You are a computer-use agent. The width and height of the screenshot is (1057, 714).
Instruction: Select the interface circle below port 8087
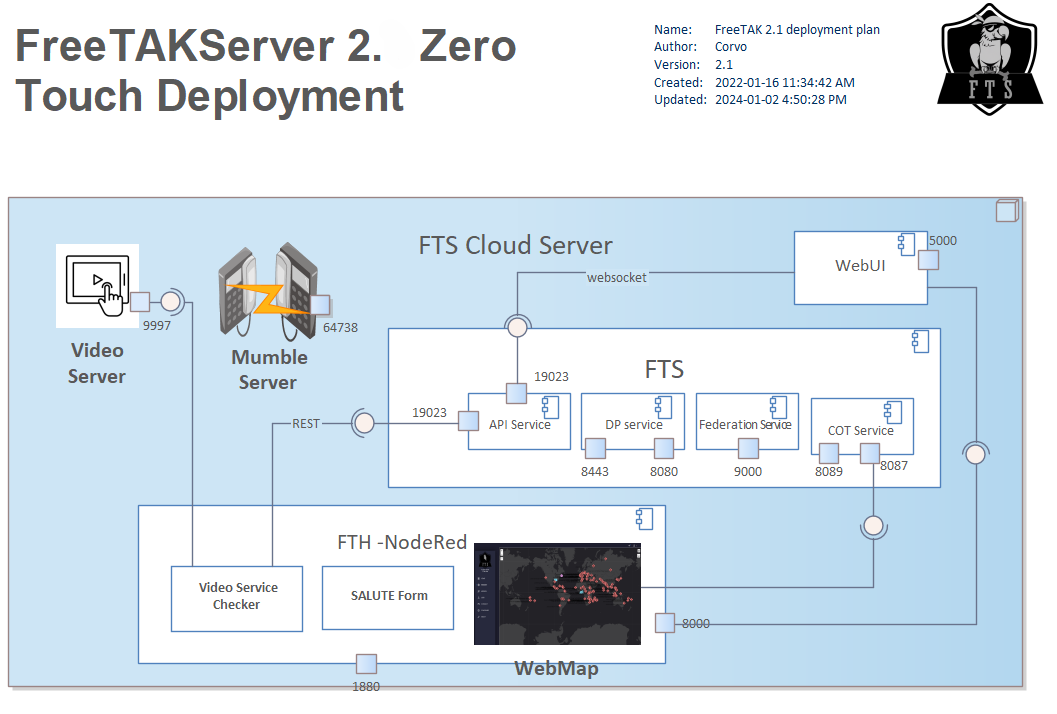(x=874, y=525)
